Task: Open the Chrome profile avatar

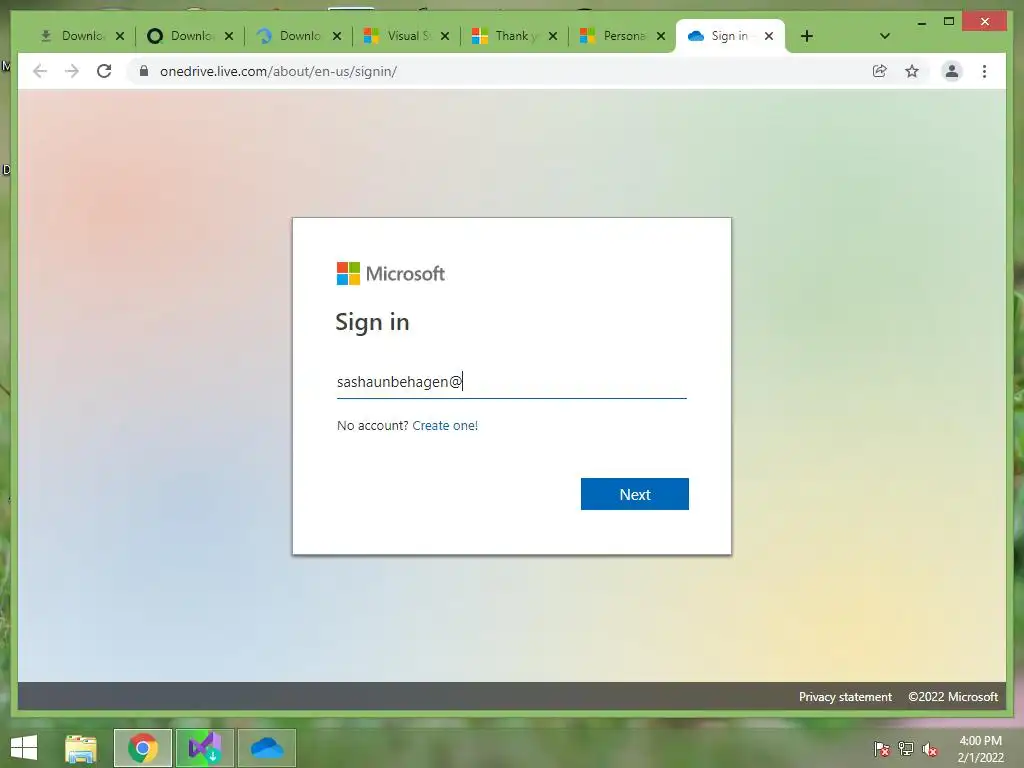Action: [952, 71]
